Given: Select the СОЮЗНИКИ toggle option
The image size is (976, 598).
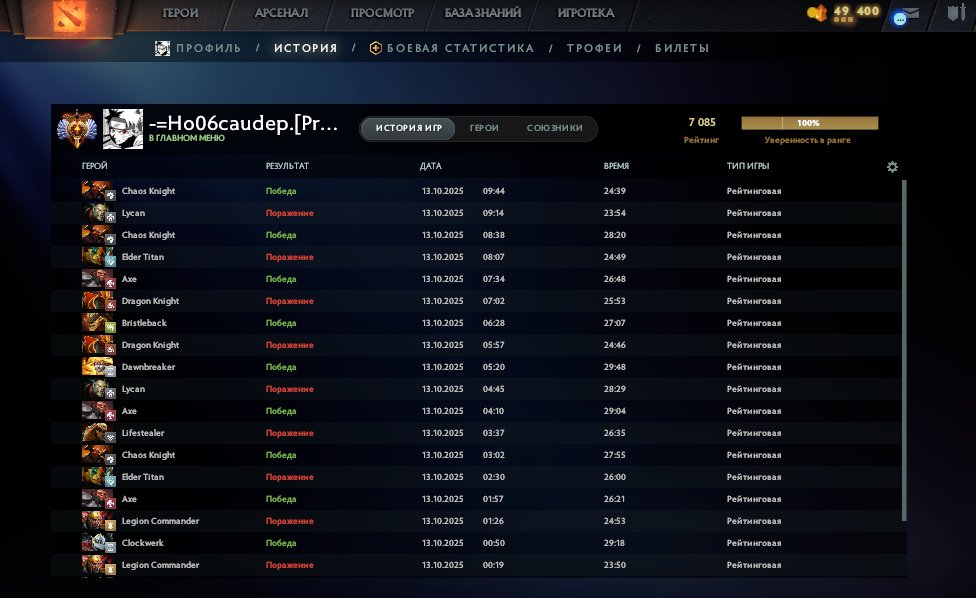Looking at the screenshot, I should 554,128.
